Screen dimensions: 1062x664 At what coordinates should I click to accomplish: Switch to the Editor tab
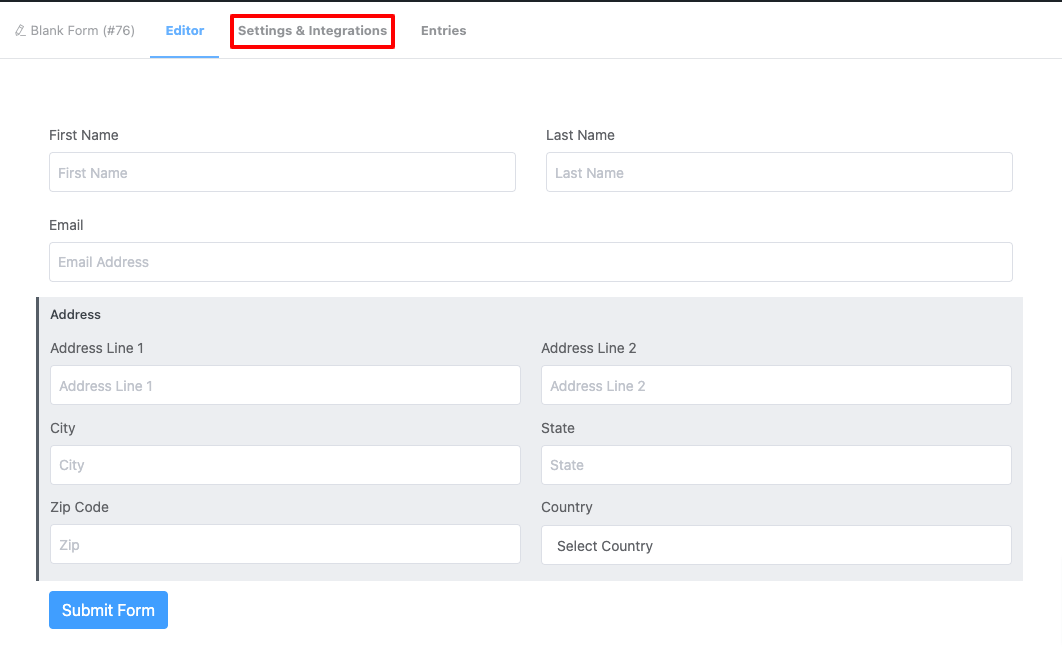185,30
